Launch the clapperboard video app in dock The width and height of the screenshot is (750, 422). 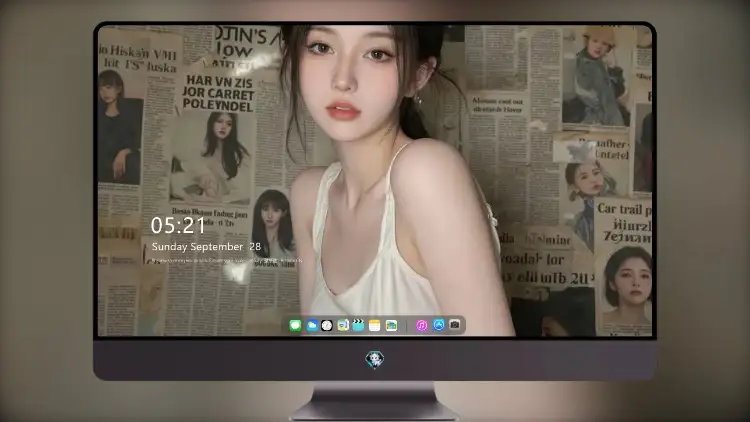[x=358, y=325]
